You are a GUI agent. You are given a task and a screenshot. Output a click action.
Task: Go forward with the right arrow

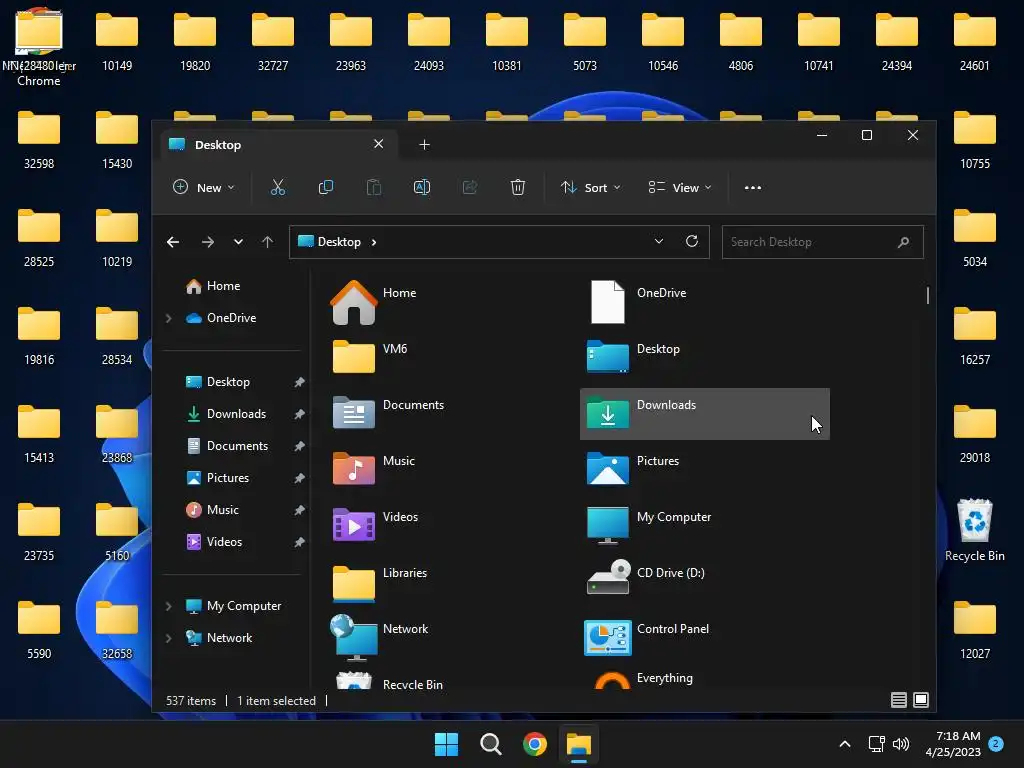click(208, 242)
